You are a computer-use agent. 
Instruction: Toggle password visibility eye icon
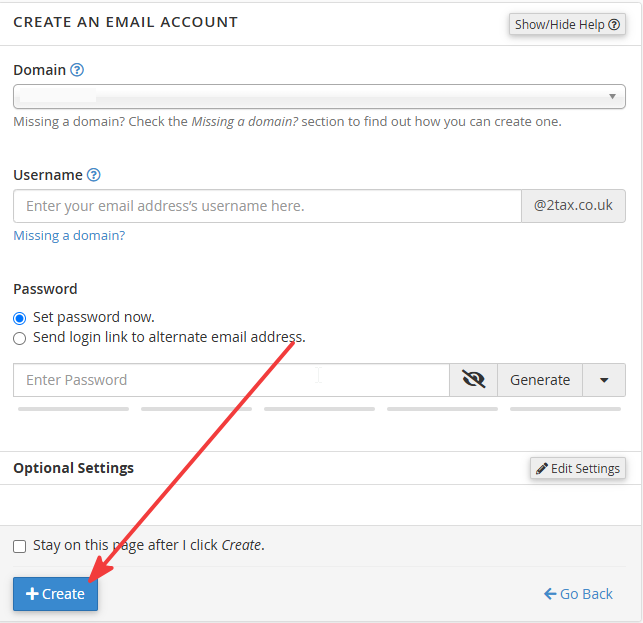(x=473, y=380)
